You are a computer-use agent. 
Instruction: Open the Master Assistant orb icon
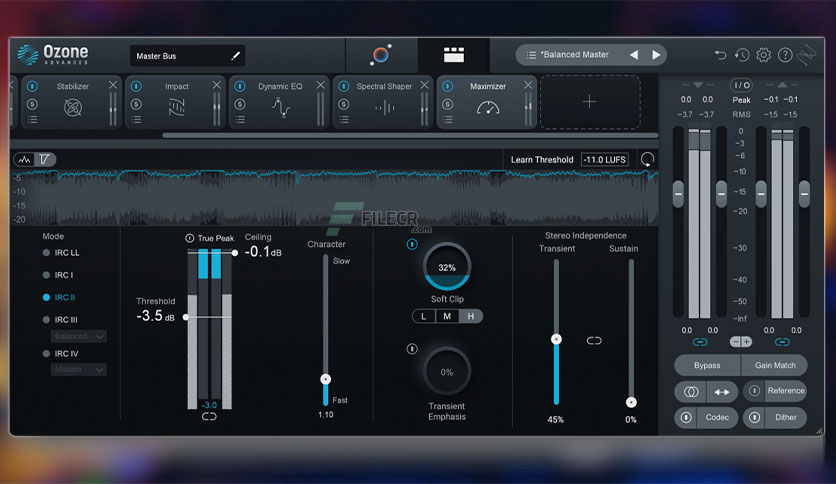381,54
